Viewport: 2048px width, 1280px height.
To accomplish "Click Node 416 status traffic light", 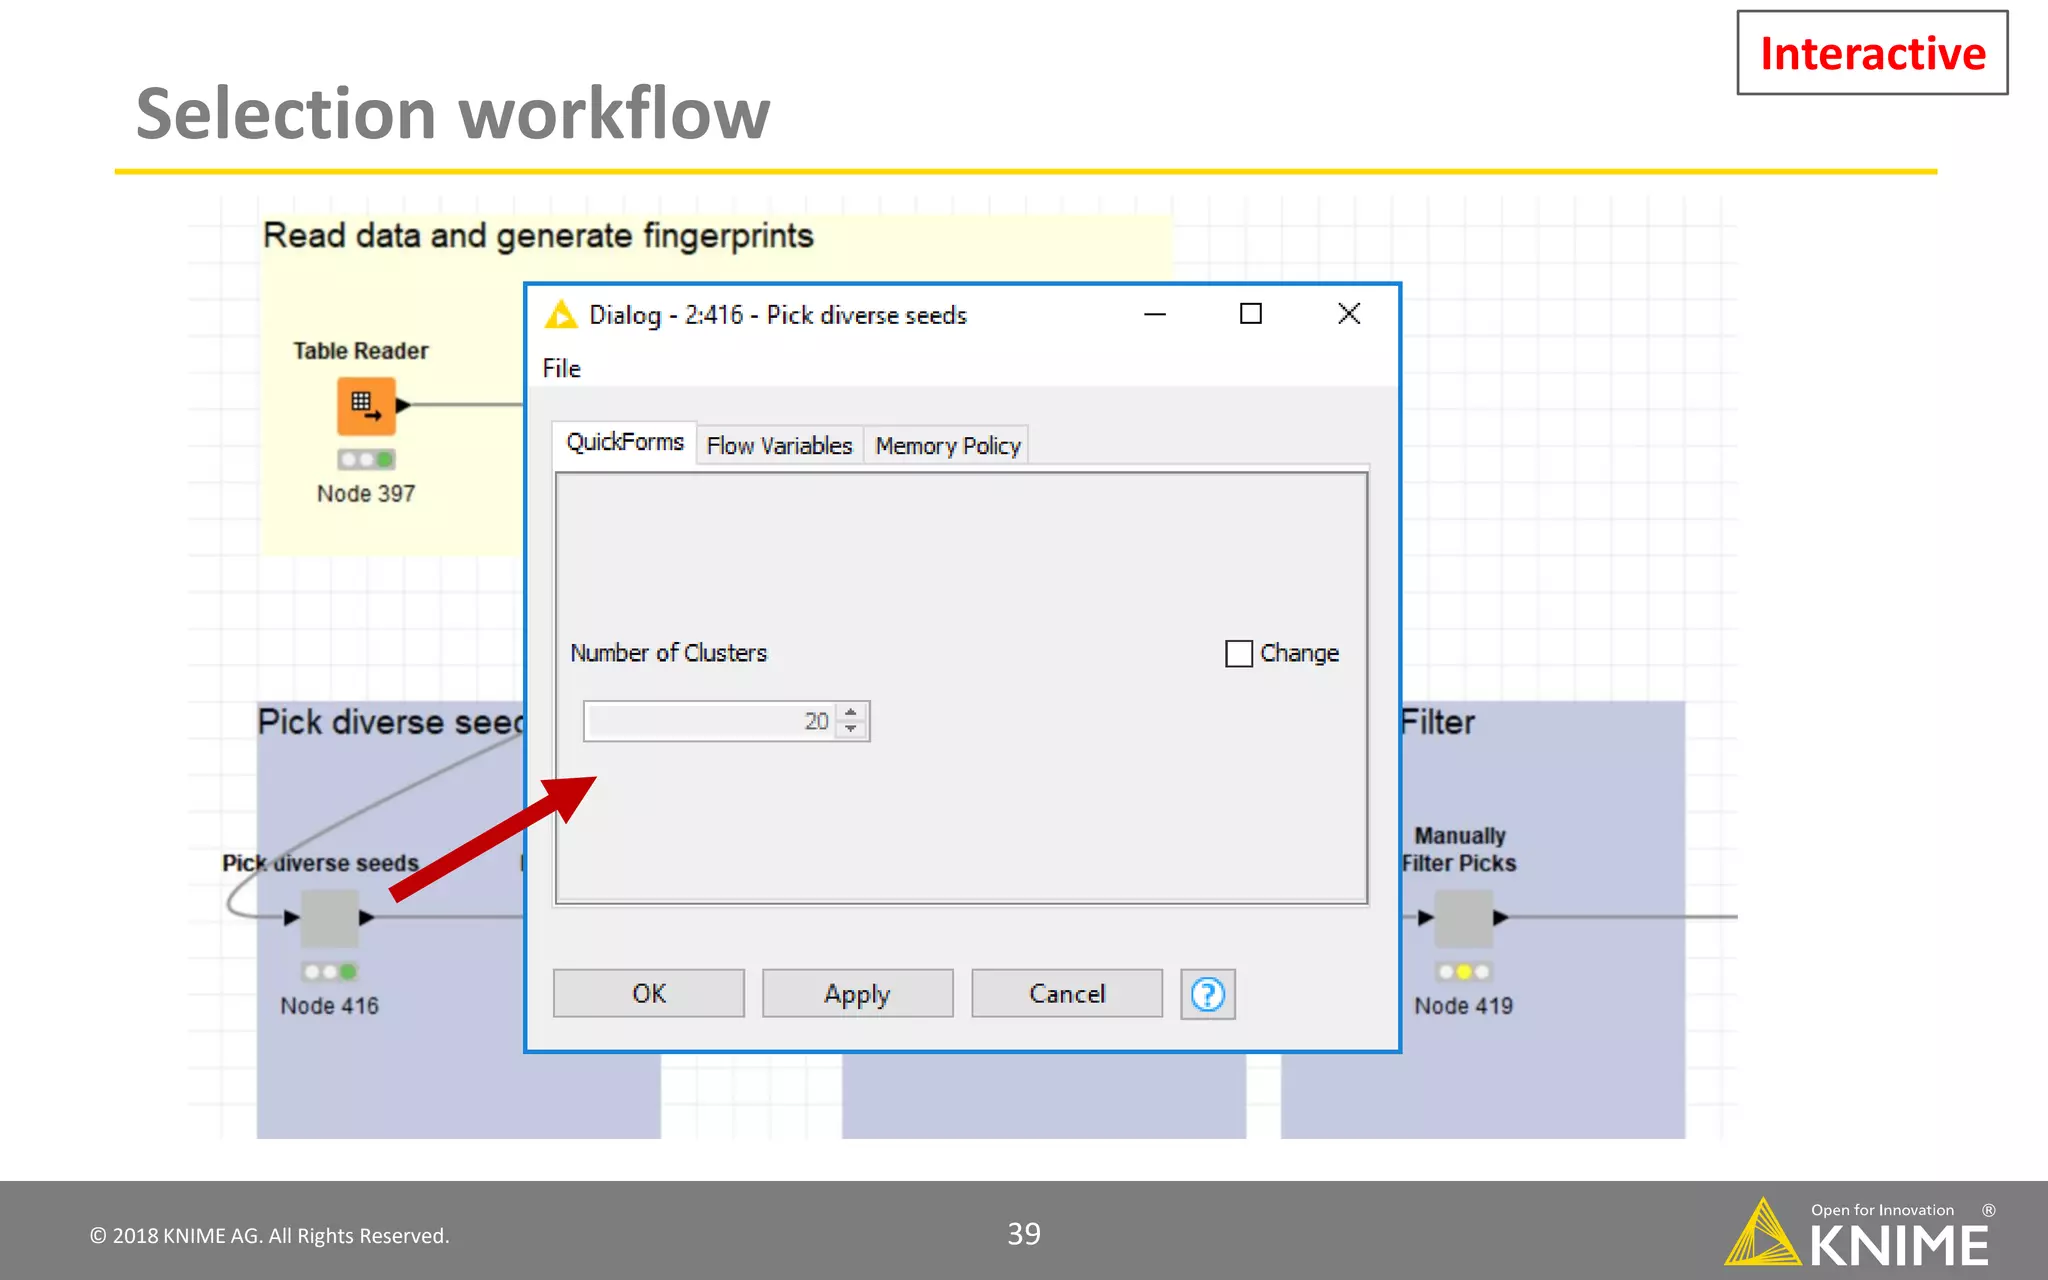I will point(329,971).
